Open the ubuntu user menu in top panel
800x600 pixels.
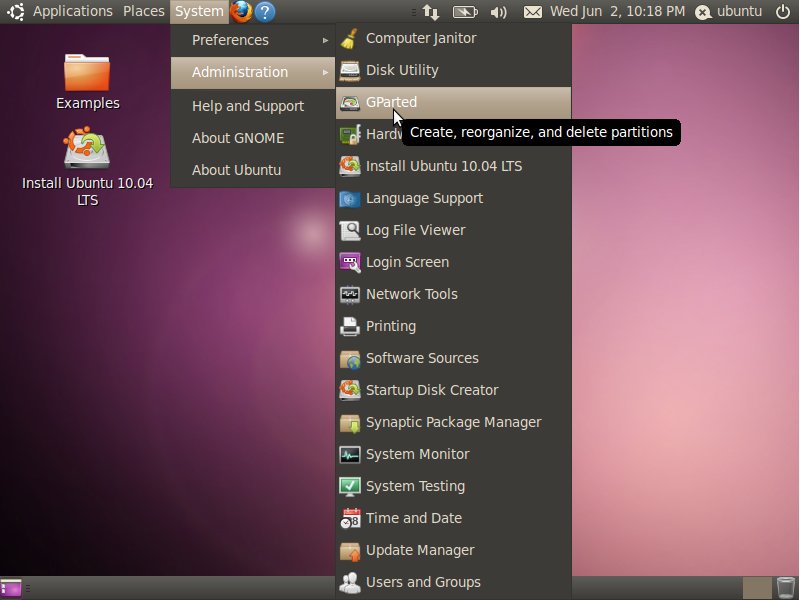pyautogui.click(x=729, y=11)
